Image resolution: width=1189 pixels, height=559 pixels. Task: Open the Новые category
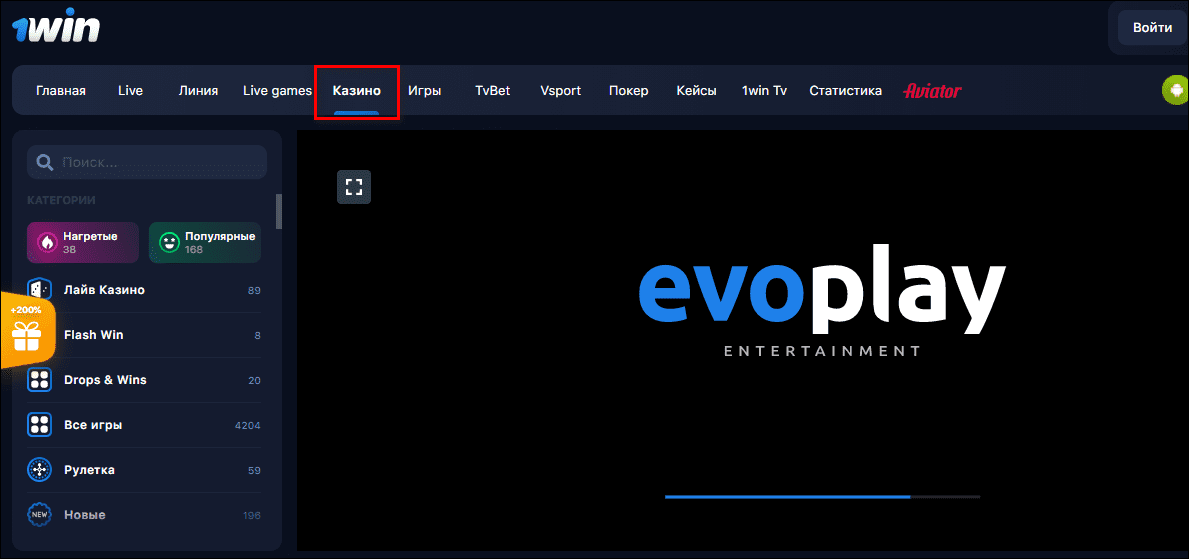pos(144,515)
